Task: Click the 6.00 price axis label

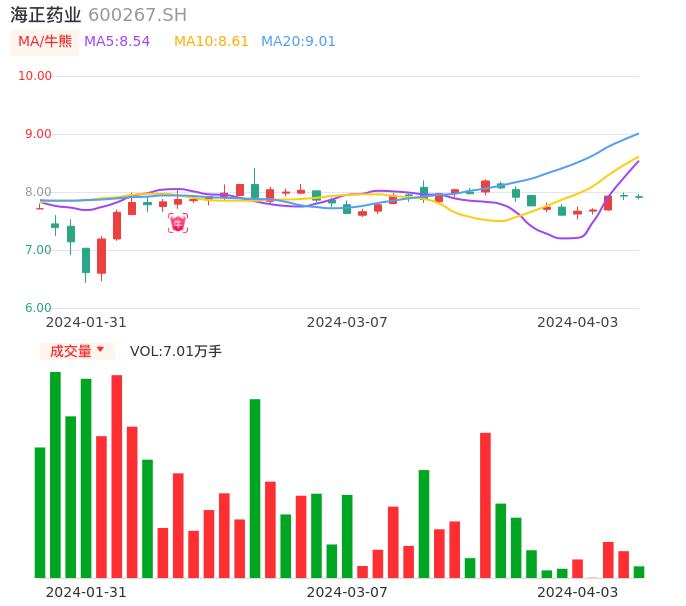Action: click(x=38, y=308)
